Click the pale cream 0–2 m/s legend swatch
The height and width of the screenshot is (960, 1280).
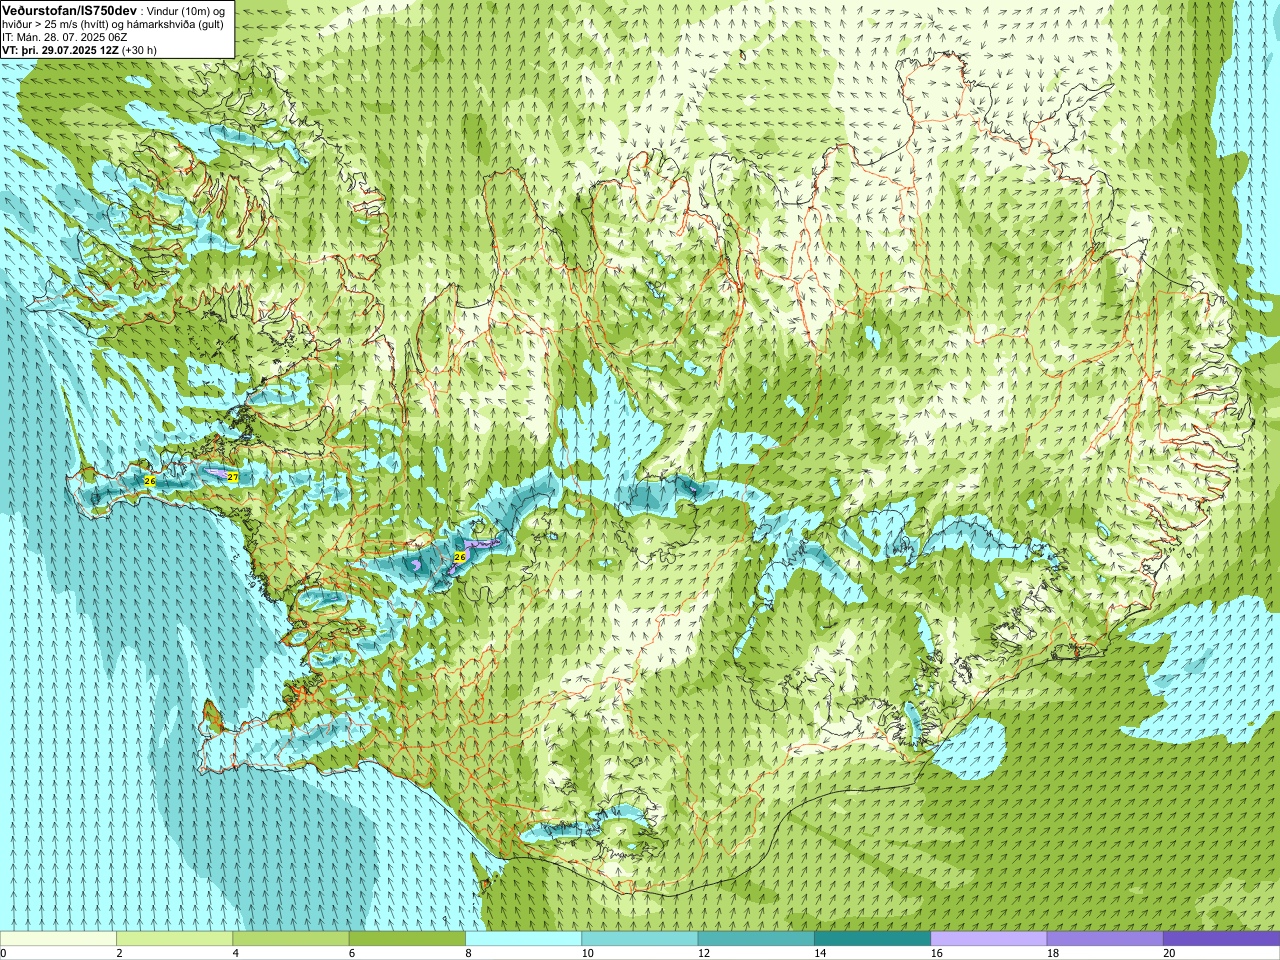pos(58,939)
